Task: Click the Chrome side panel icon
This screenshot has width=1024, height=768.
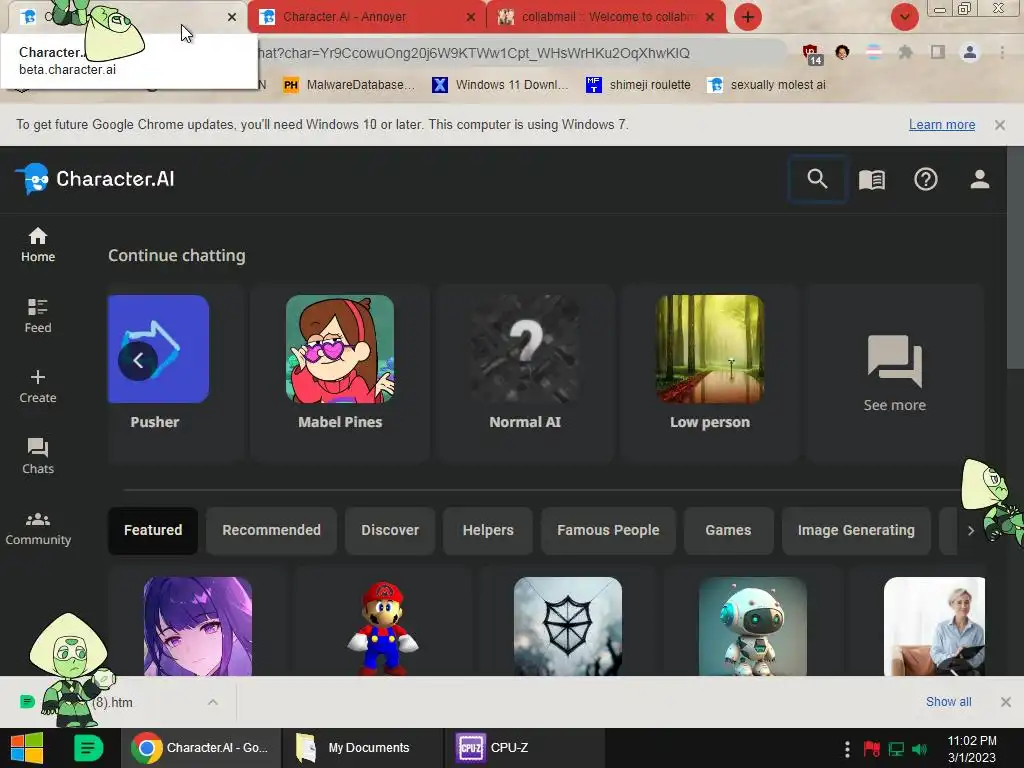Action: click(938, 52)
